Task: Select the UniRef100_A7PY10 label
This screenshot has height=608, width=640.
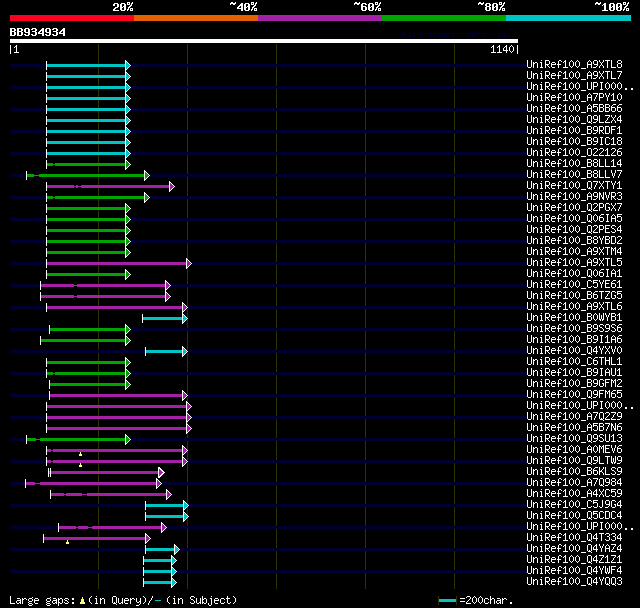Action: click(574, 98)
